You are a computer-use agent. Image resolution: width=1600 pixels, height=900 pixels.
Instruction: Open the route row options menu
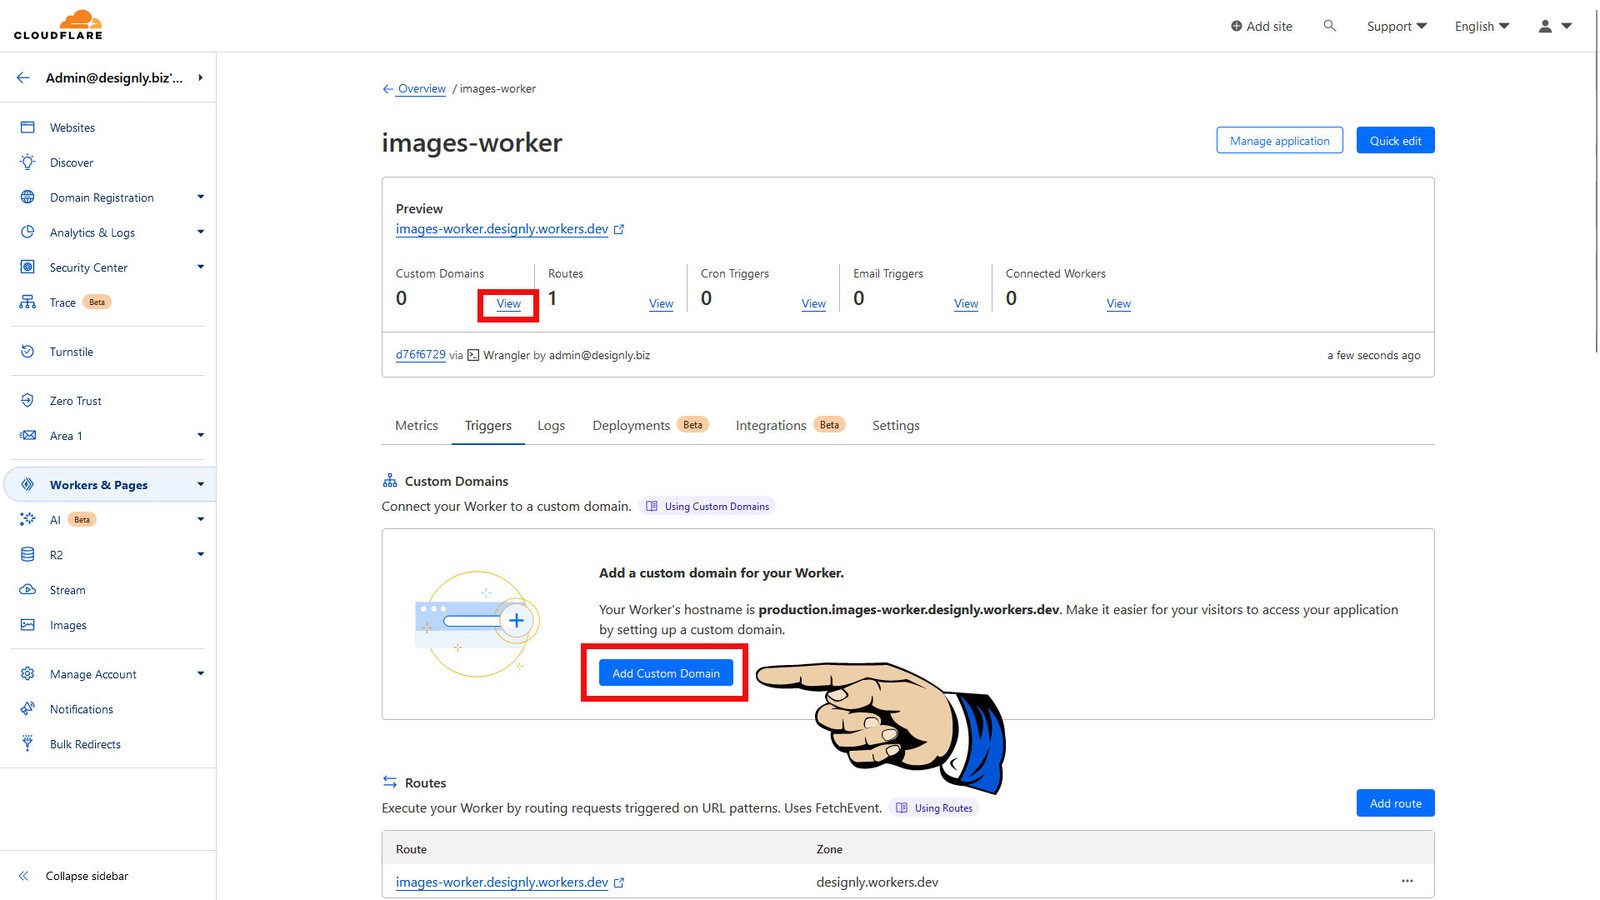(1407, 881)
